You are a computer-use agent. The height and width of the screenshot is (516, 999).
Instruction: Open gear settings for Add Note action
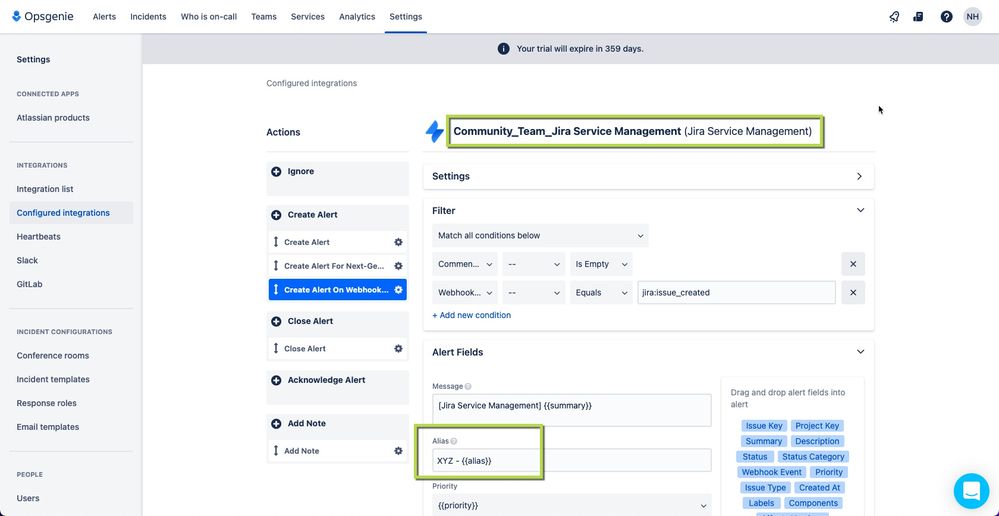tap(398, 451)
